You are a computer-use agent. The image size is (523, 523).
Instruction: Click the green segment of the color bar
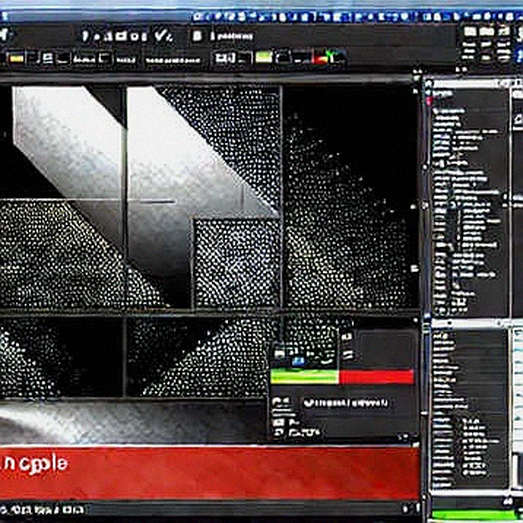[305, 376]
